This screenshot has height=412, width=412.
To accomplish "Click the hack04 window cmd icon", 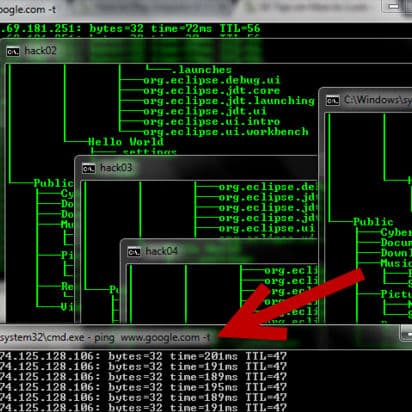I will pyautogui.click(x=134, y=252).
